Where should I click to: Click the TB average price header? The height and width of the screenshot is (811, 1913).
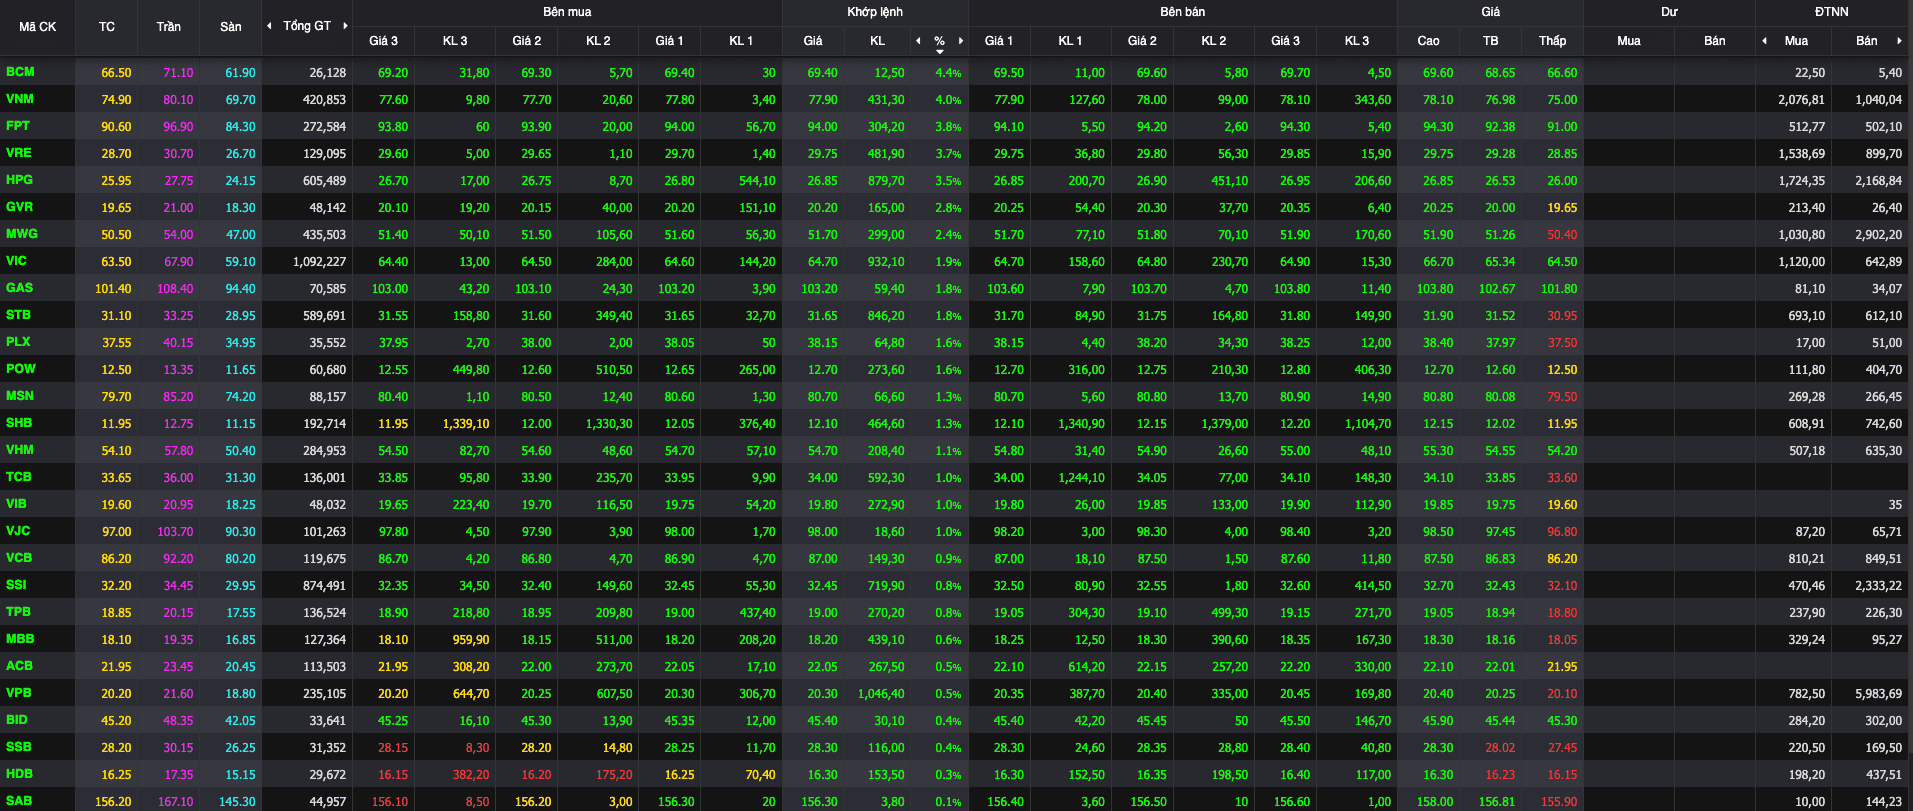[x=1491, y=41]
